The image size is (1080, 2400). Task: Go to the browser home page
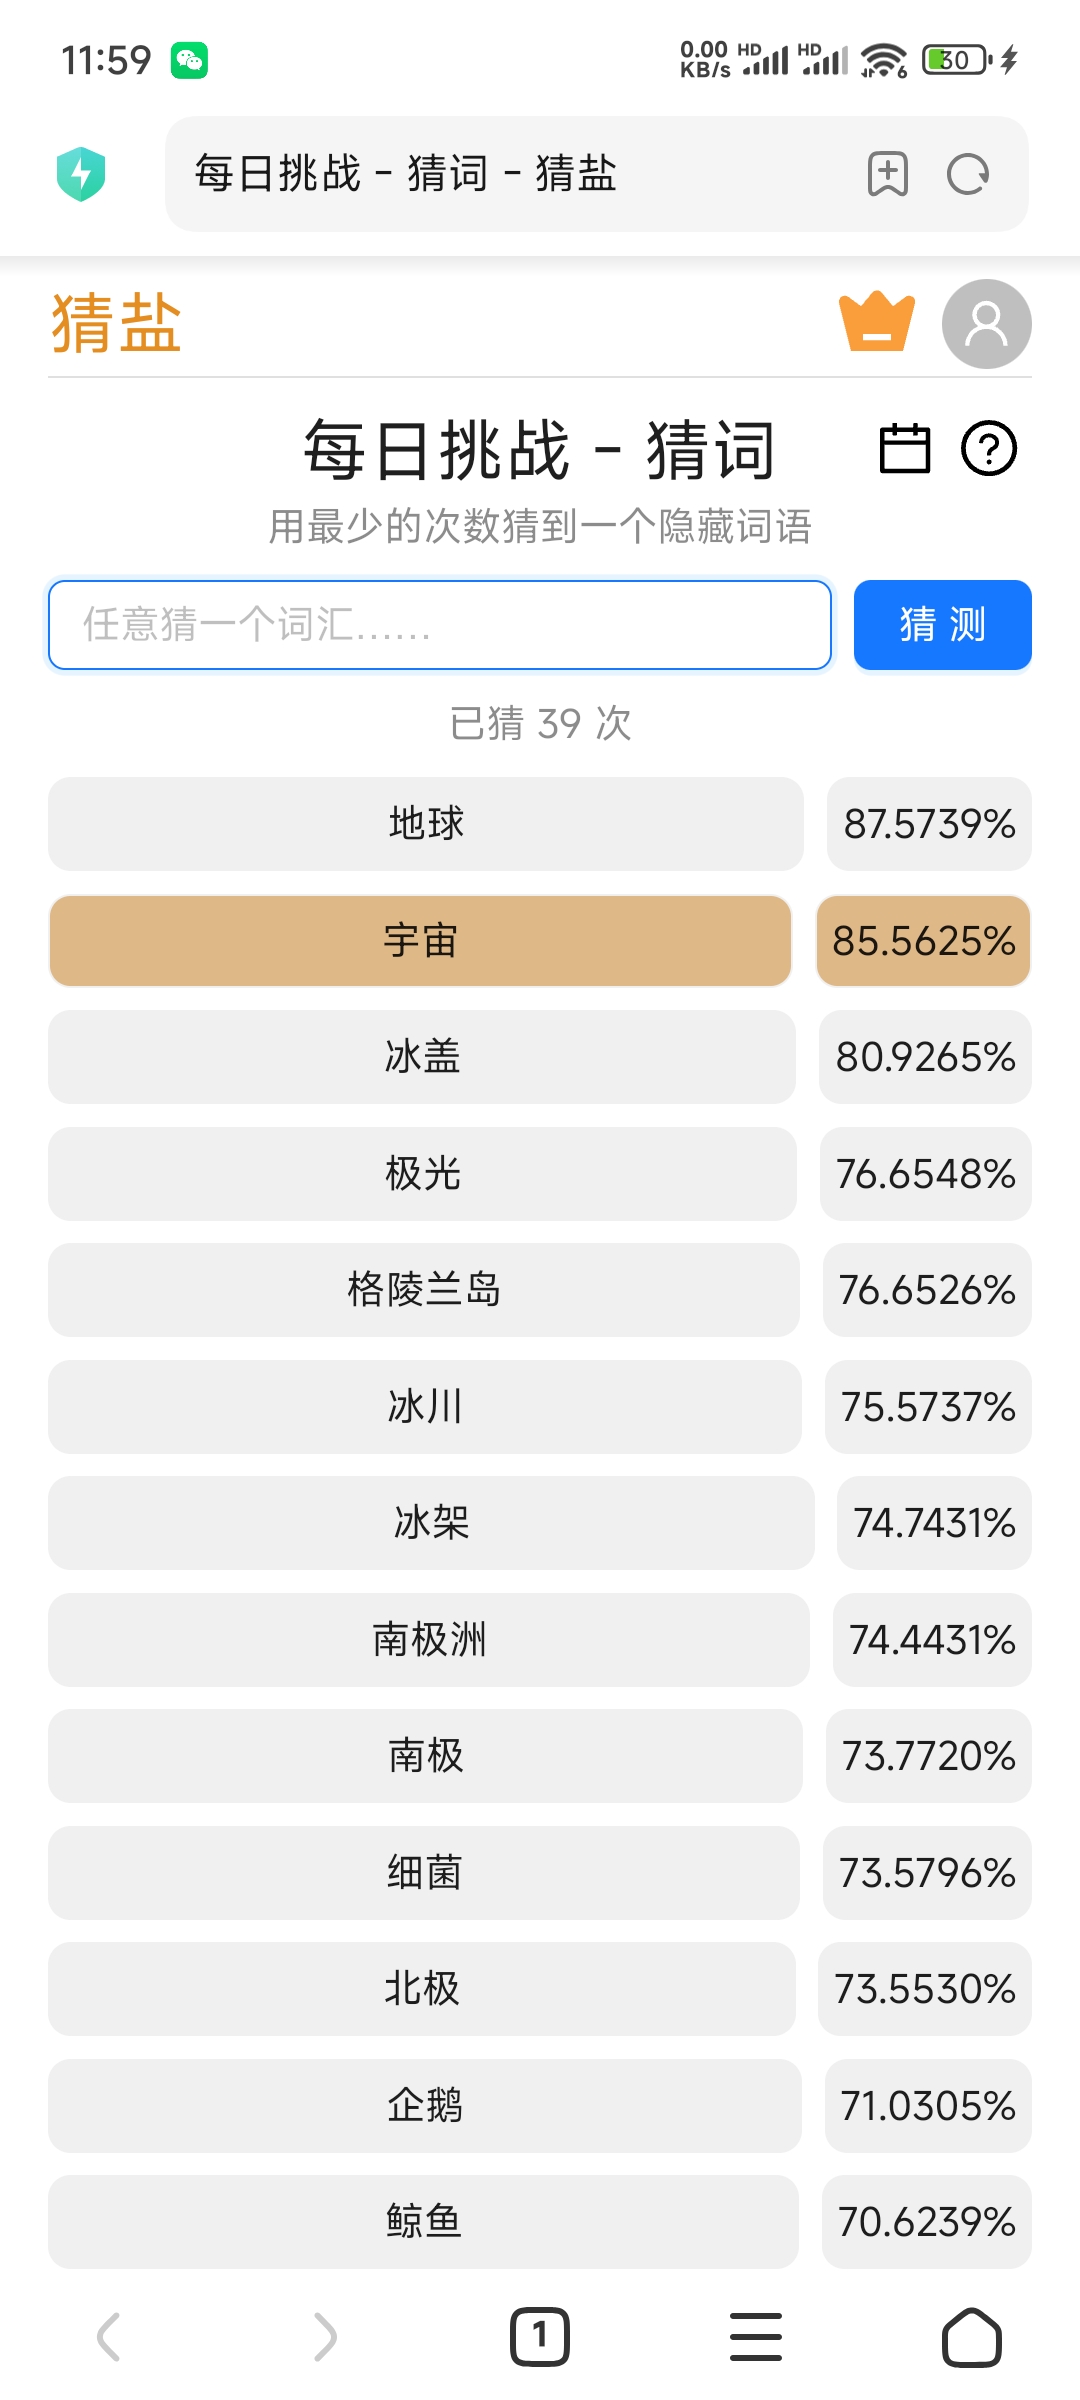click(x=971, y=2337)
